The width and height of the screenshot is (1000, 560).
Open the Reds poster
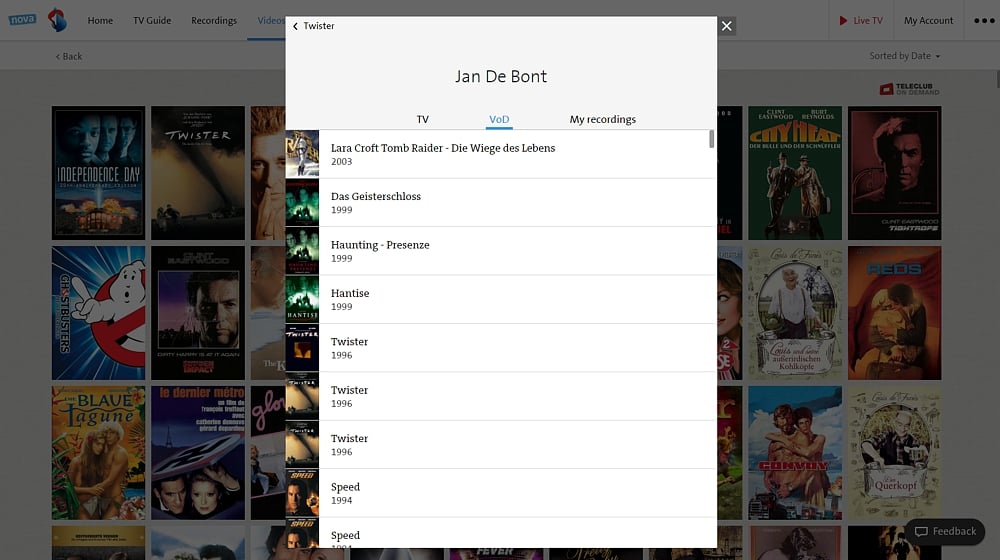[x=895, y=313]
